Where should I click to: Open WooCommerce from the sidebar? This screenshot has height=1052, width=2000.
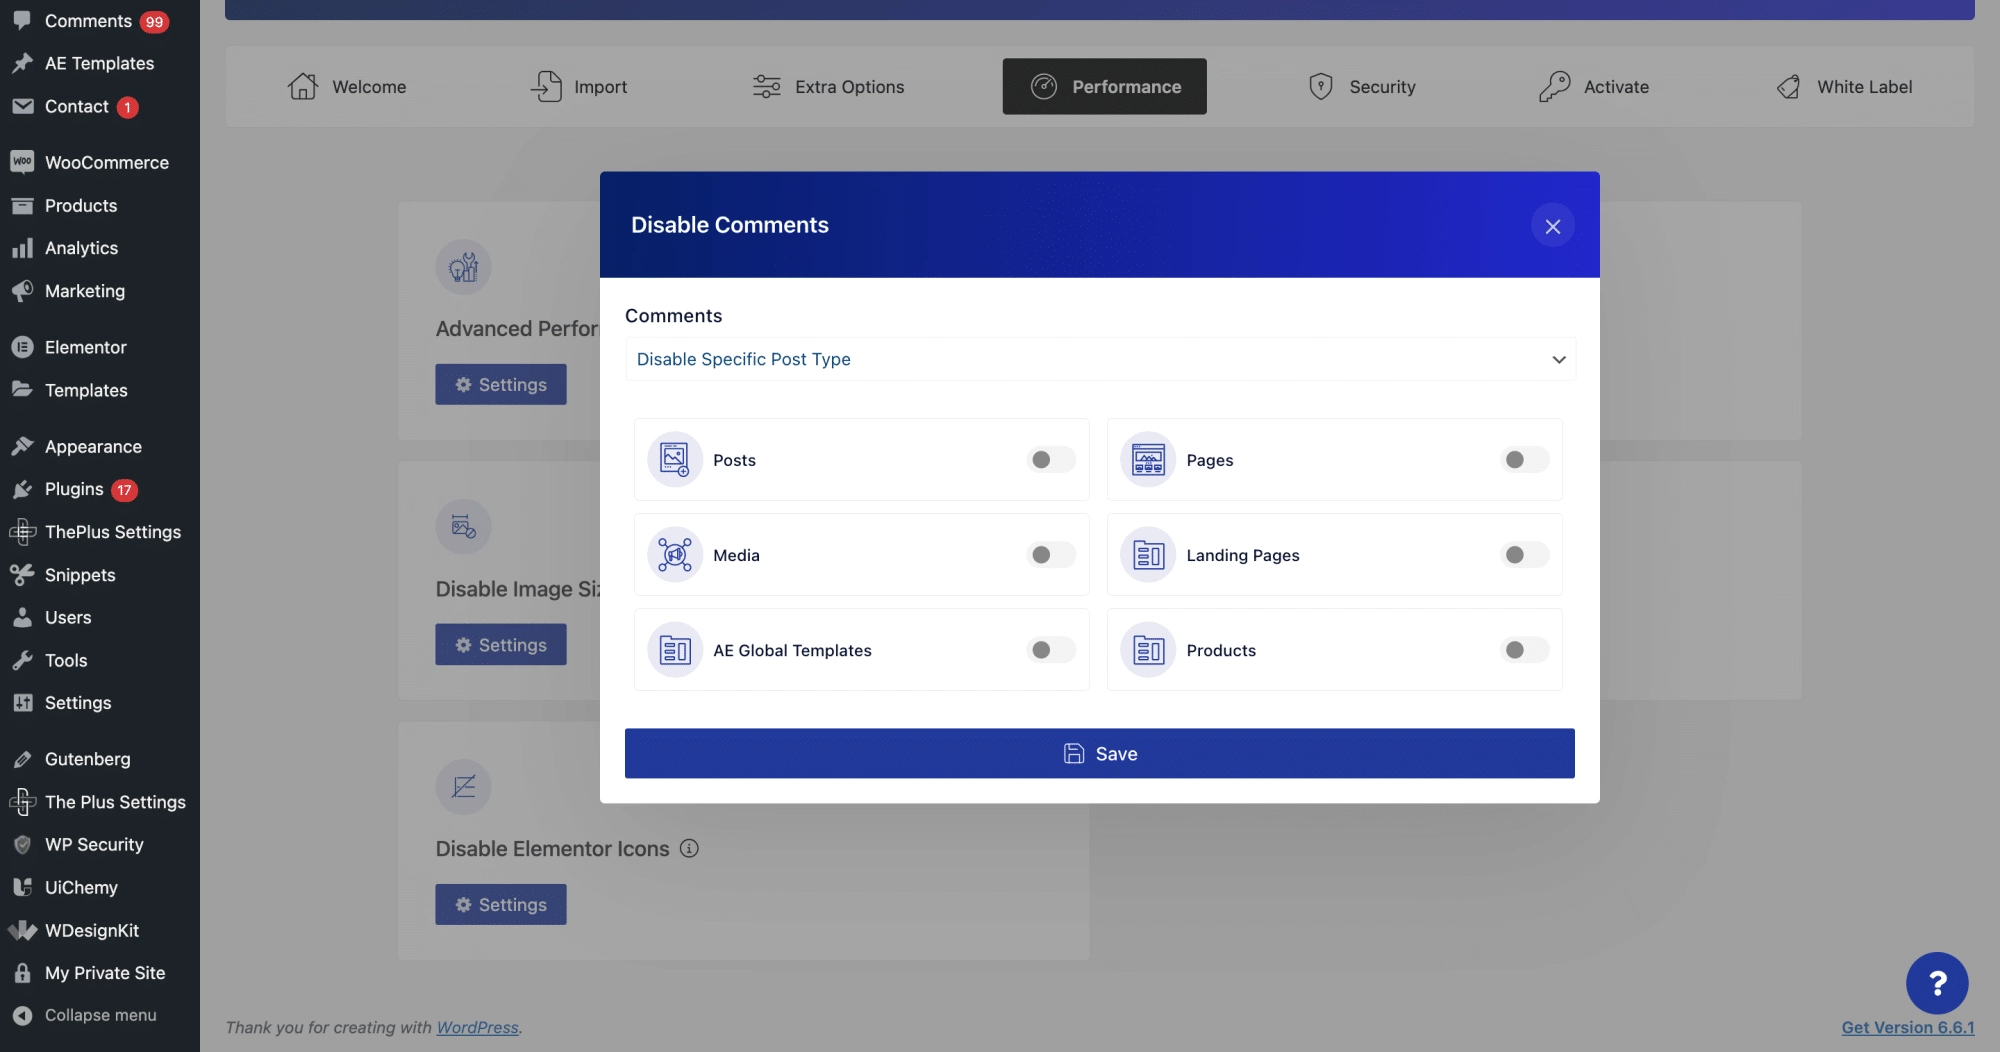pos(106,162)
